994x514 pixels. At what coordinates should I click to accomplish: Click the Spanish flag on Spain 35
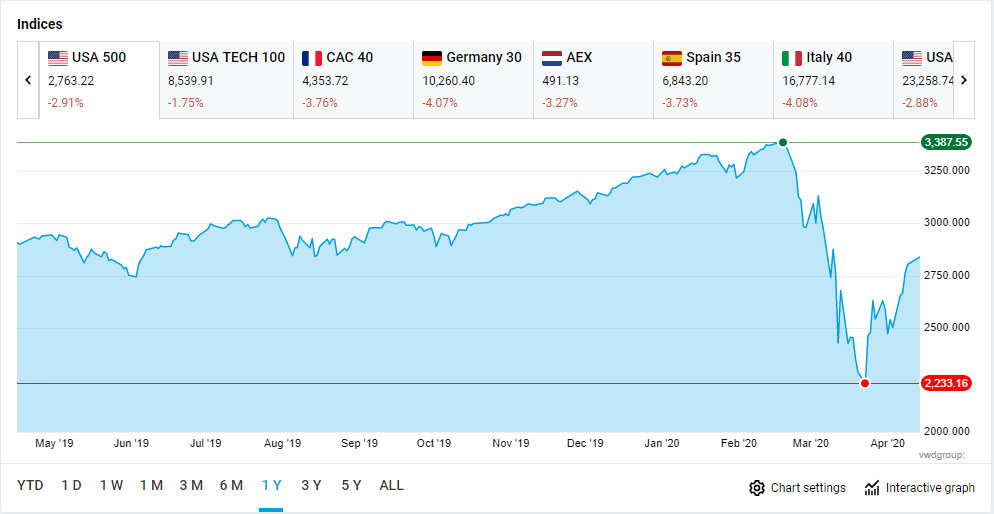pos(672,57)
